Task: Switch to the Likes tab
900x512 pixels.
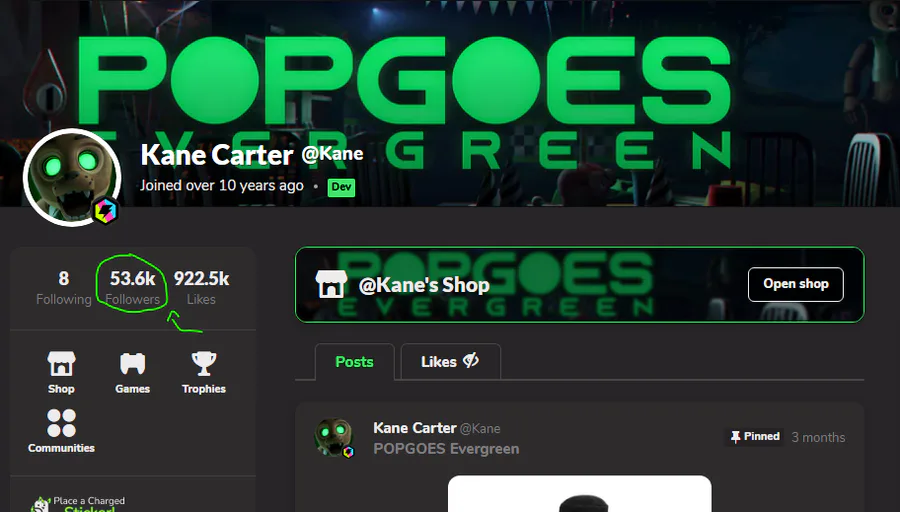Action: (x=451, y=362)
